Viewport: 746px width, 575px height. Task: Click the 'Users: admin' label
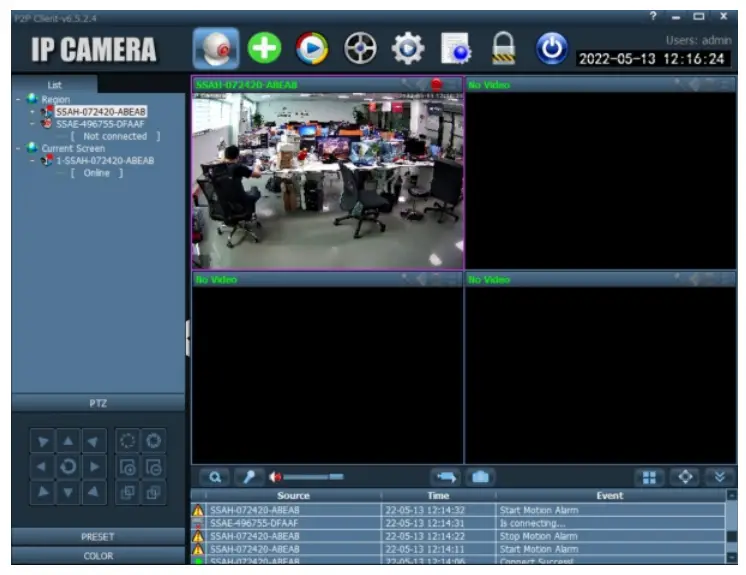(x=698, y=40)
